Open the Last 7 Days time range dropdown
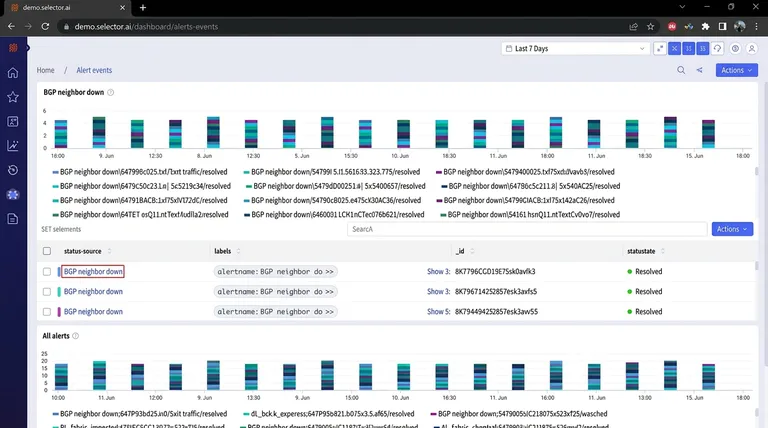768x428 pixels. (576, 48)
